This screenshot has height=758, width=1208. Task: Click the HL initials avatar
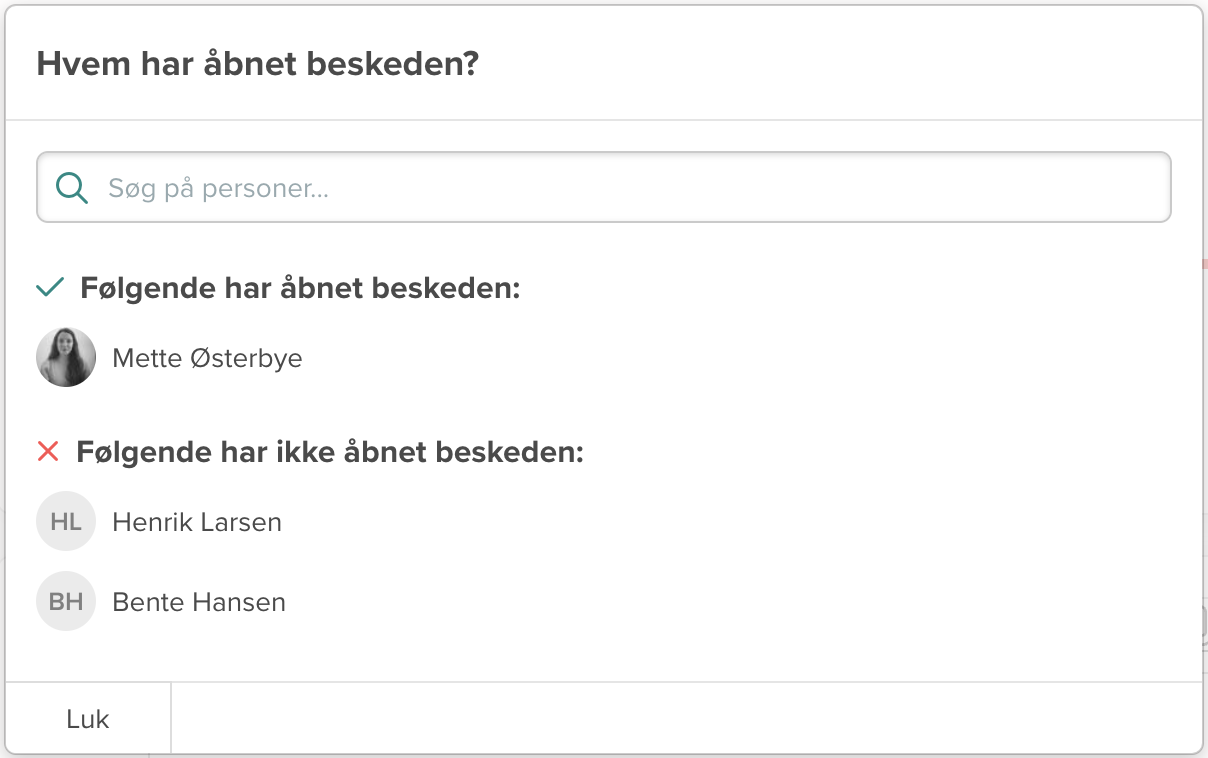66,521
